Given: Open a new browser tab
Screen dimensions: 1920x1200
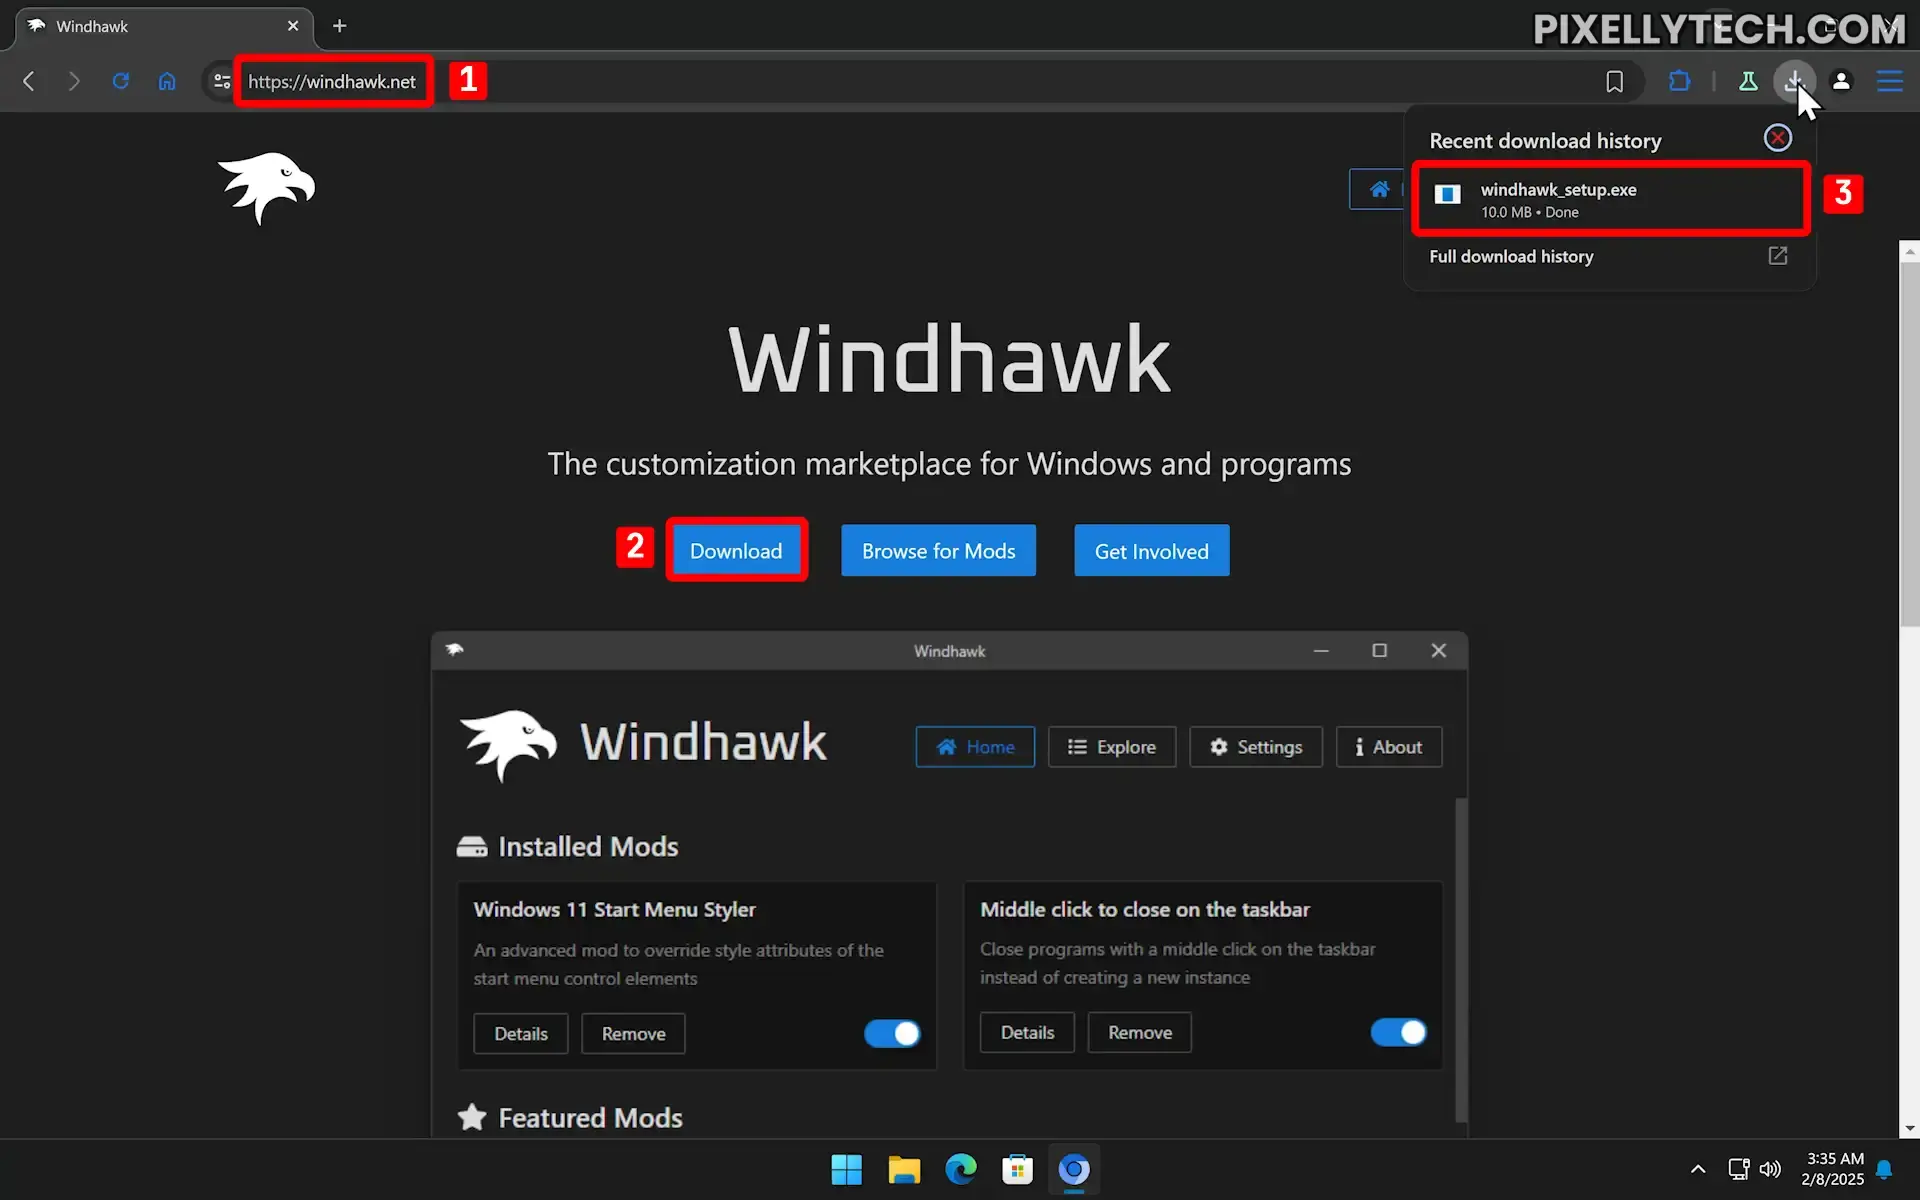Looking at the screenshot, I should [340, 26].
